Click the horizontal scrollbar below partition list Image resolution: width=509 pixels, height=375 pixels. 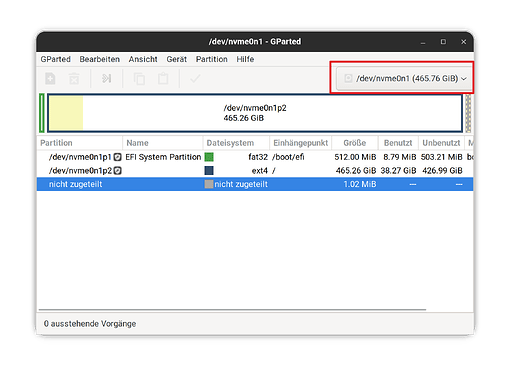pyautogui.click(x=232, y=310)
